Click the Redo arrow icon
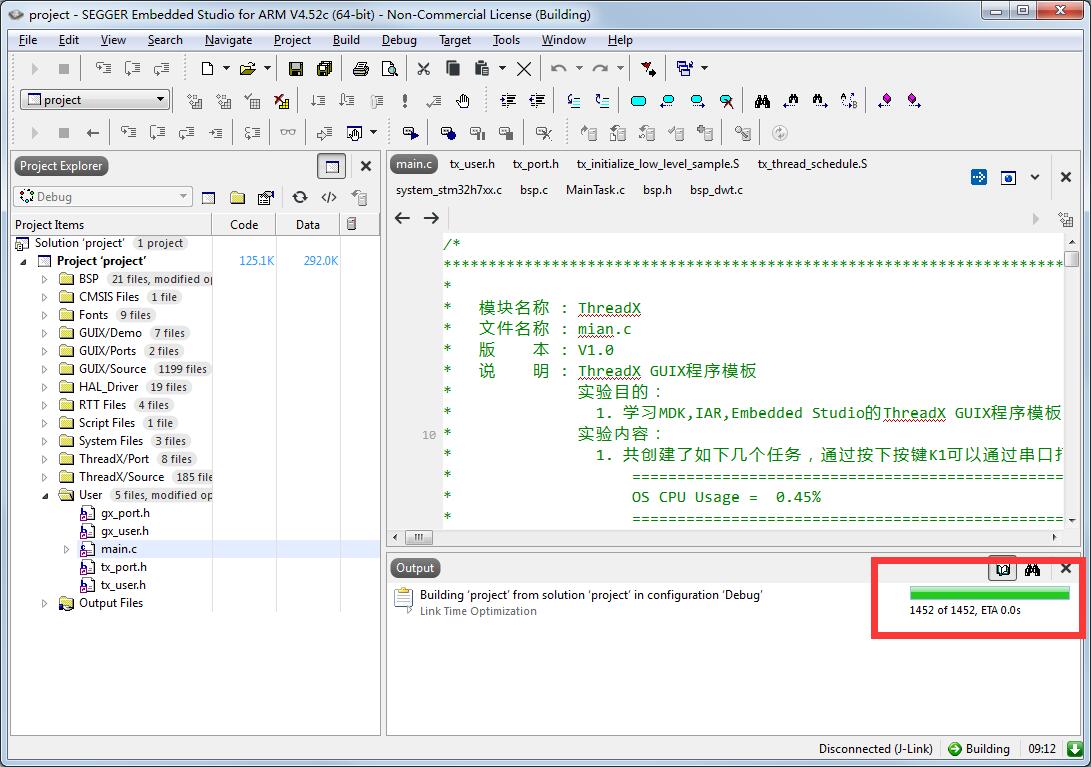Screen dimensions: 1091x767 pyautogui.click(x=600, y=68)
